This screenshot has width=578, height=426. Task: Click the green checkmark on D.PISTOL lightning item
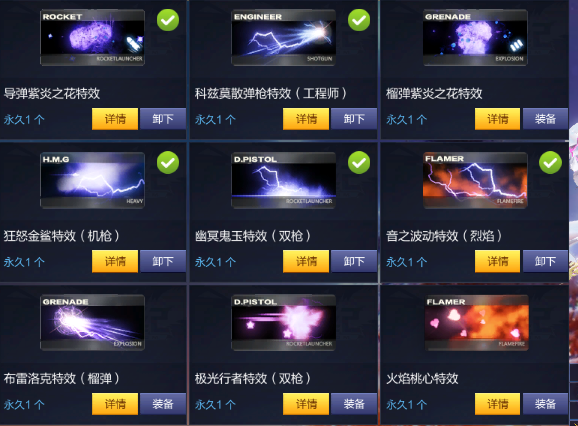point(359,163)
